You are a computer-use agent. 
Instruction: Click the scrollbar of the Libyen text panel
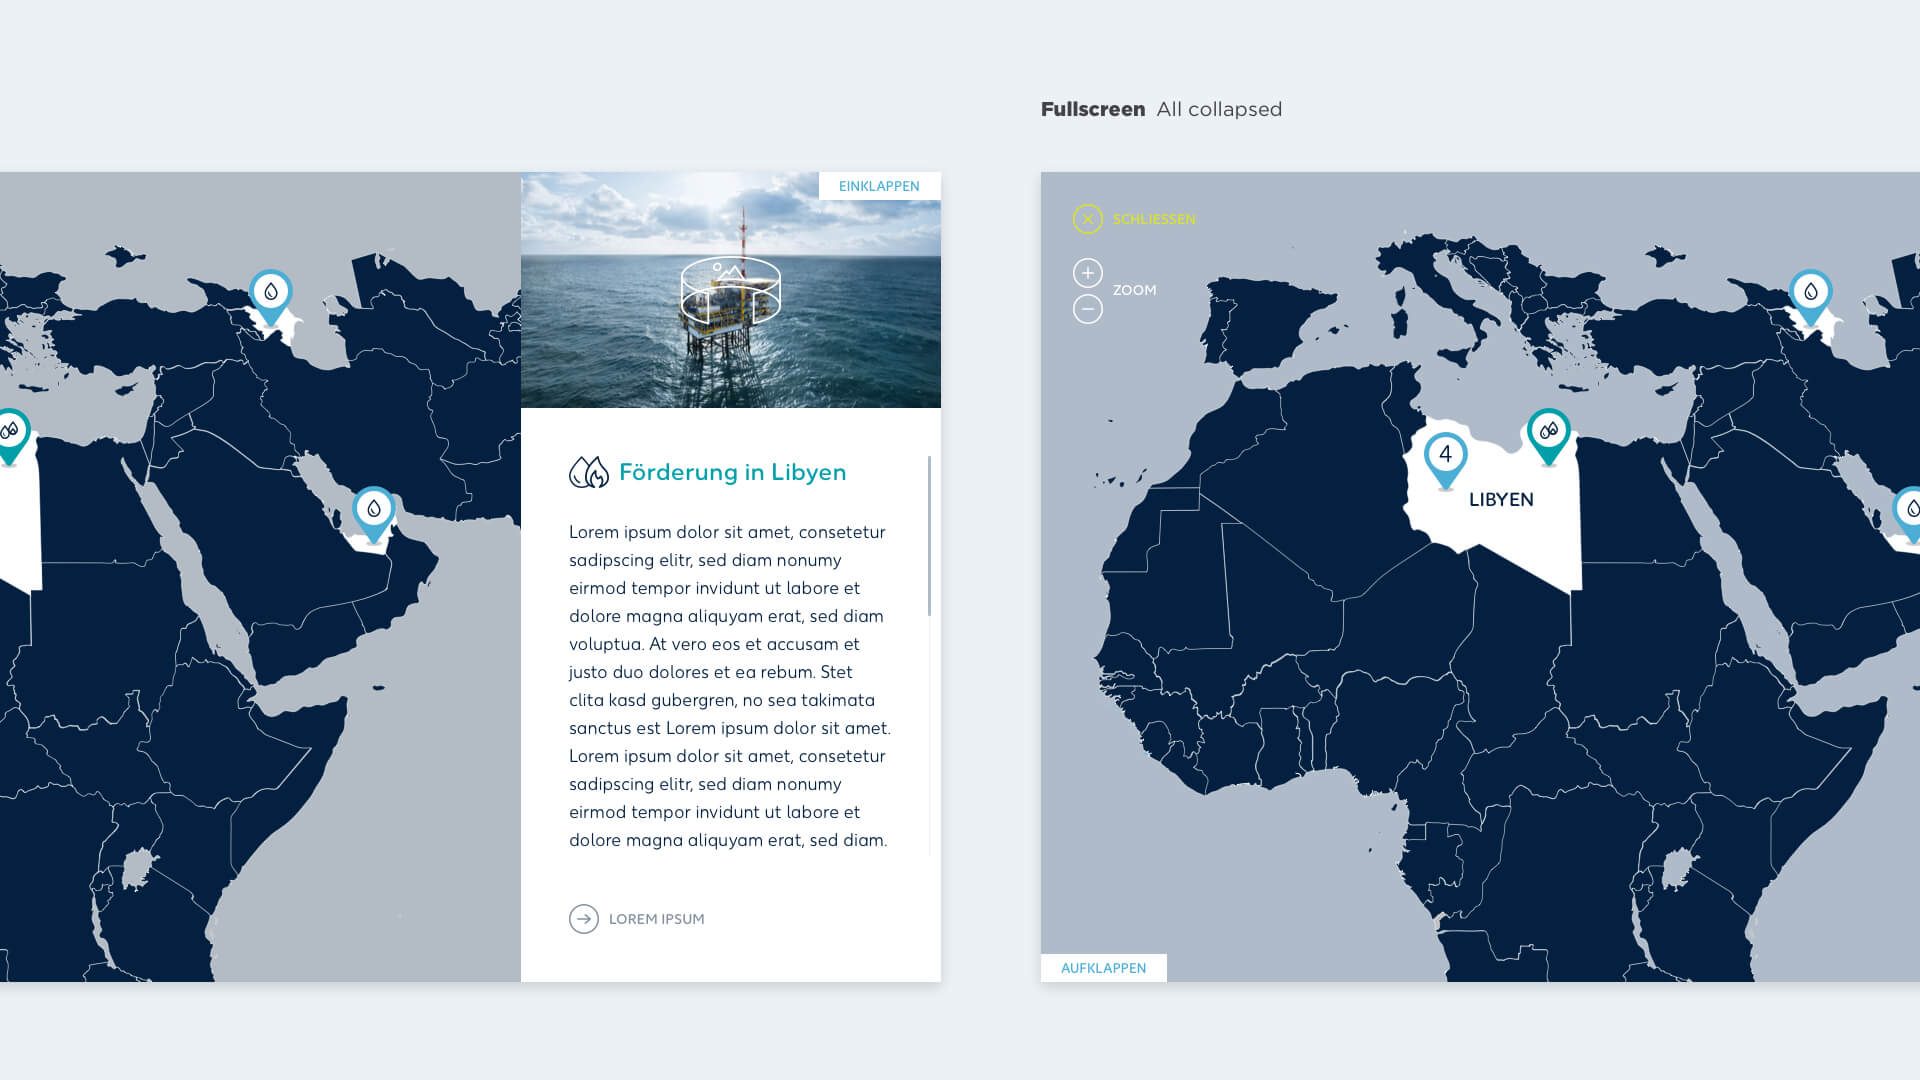tap(929, 536)
